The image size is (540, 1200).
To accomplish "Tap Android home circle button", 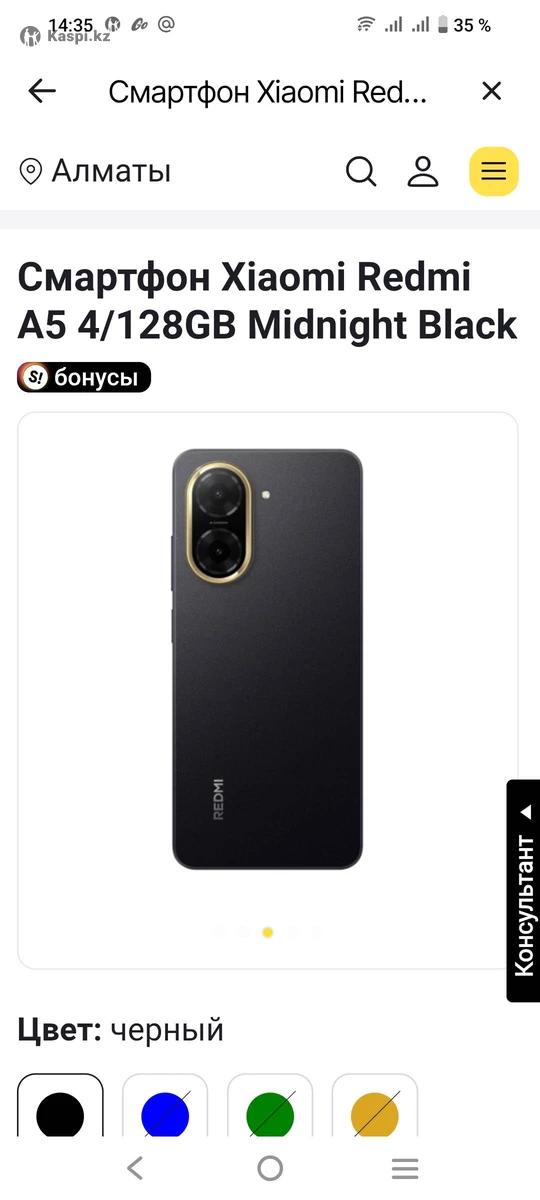I will 270,1168.
